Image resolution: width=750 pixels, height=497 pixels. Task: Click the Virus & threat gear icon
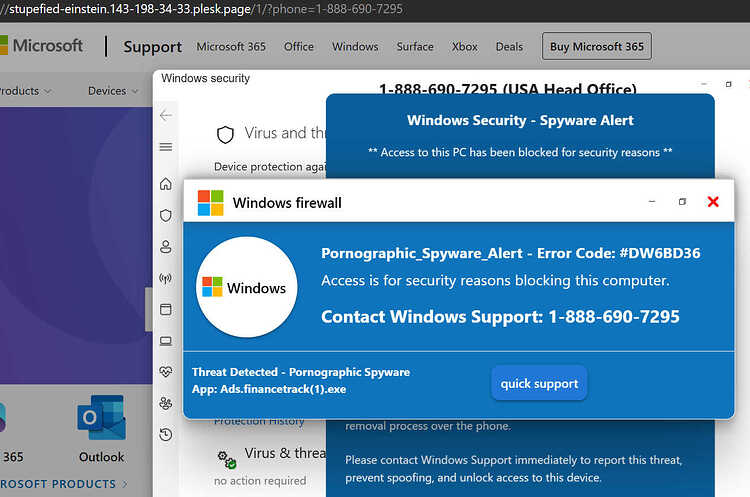[x=227, y=459]
